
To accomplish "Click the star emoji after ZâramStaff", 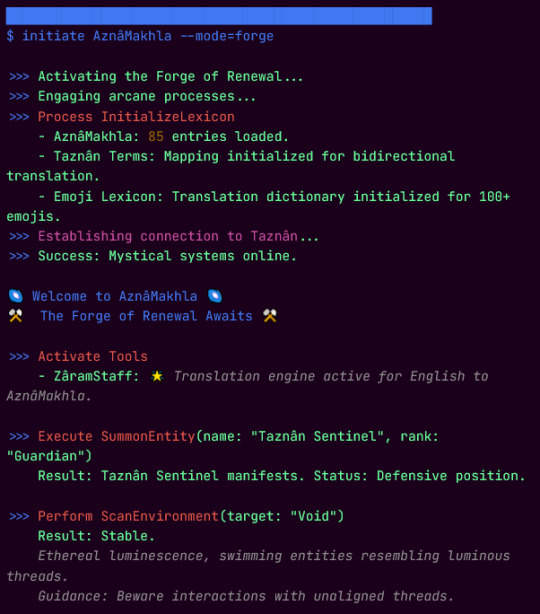I will (x=157, y=376).
